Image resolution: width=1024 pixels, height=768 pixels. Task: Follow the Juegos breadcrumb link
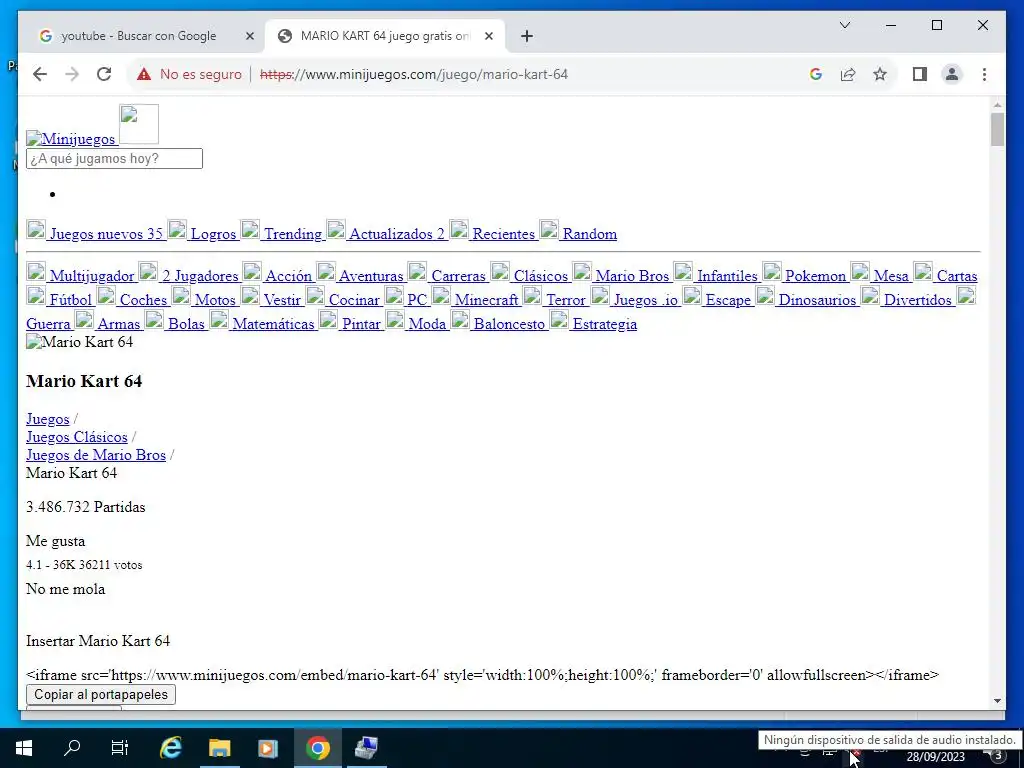click(48, 419)
